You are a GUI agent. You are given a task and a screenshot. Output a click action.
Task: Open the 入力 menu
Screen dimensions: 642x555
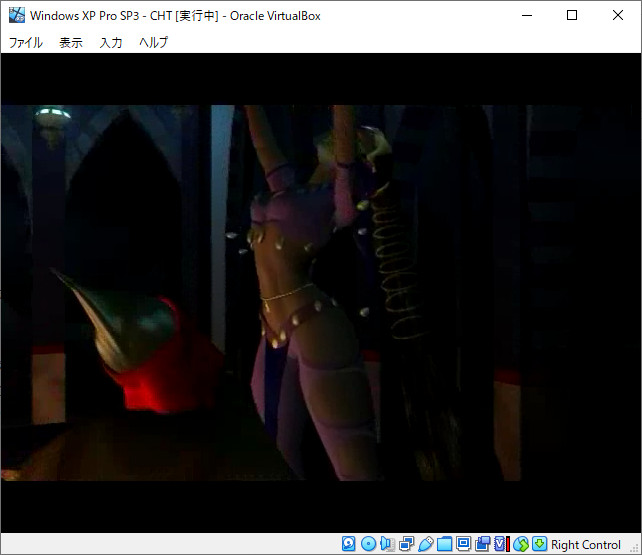pyautogui.click(x=111, y=42)
